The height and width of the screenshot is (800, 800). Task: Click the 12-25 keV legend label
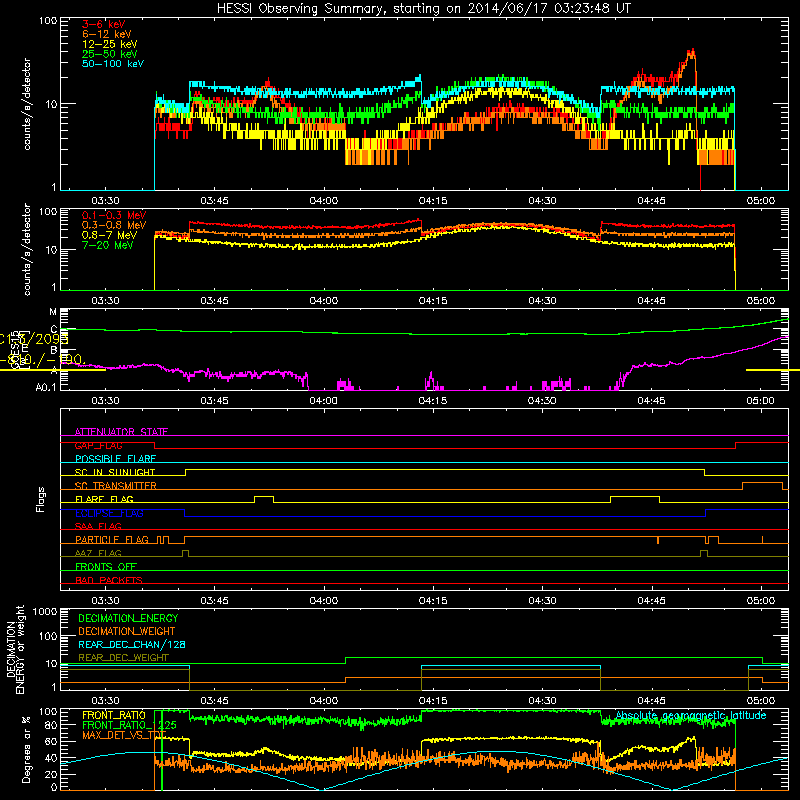(x=110, y=44)
